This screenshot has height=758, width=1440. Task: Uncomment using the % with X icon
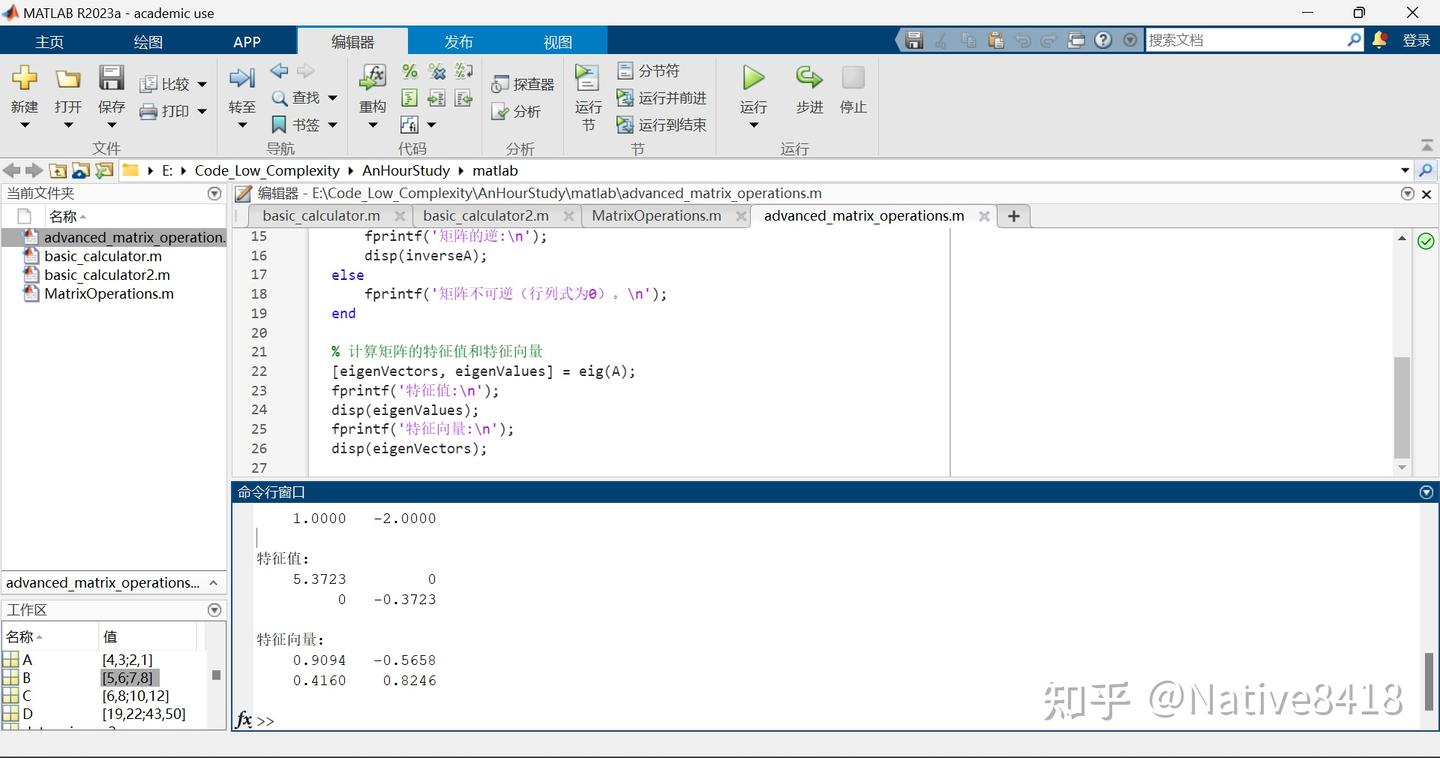437,71
